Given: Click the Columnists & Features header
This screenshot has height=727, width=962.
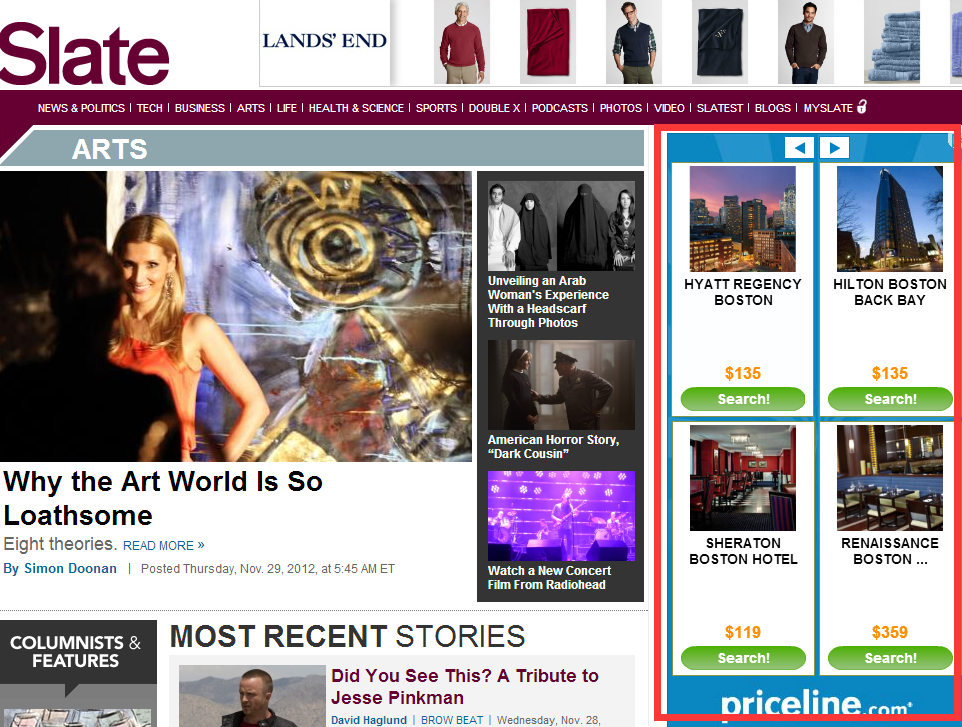Looking at the screenshot, I should click(x=75, y=652).
